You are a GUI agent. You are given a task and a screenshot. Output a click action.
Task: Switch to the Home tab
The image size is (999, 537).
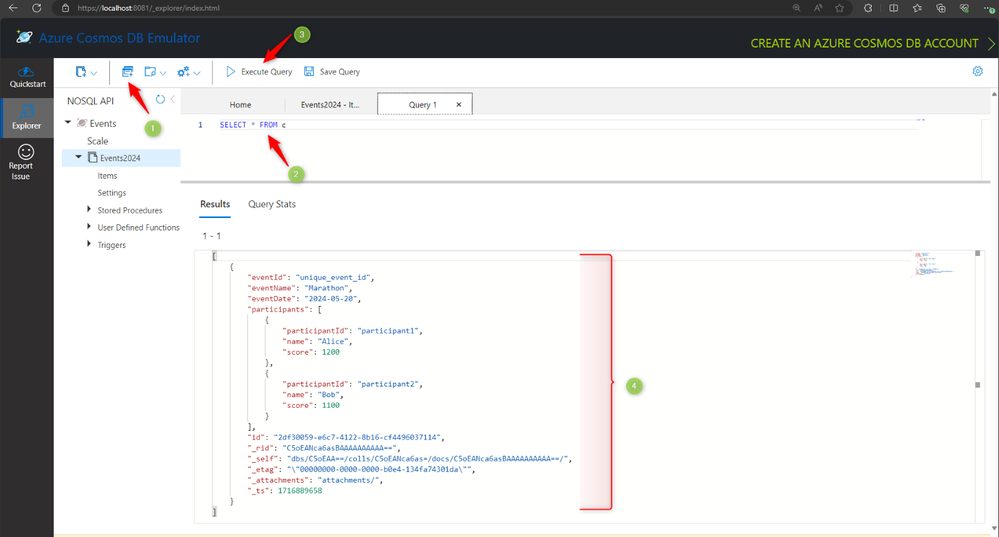pos(240,104)
